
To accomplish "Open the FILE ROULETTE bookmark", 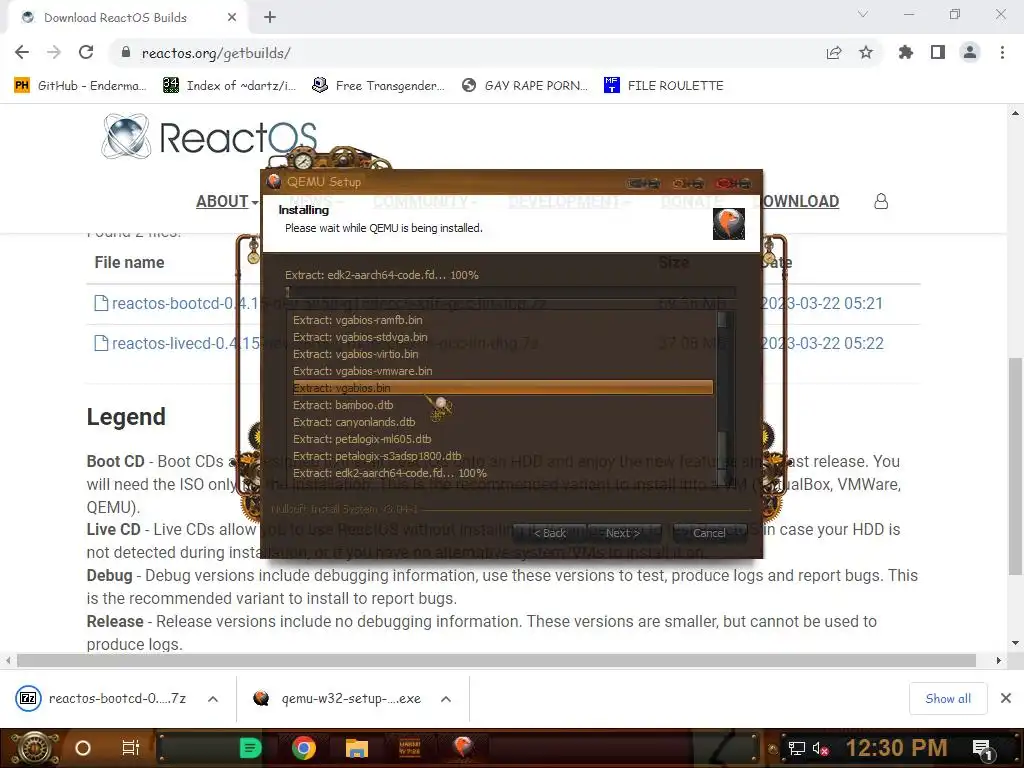I will [x=664, y=86].
